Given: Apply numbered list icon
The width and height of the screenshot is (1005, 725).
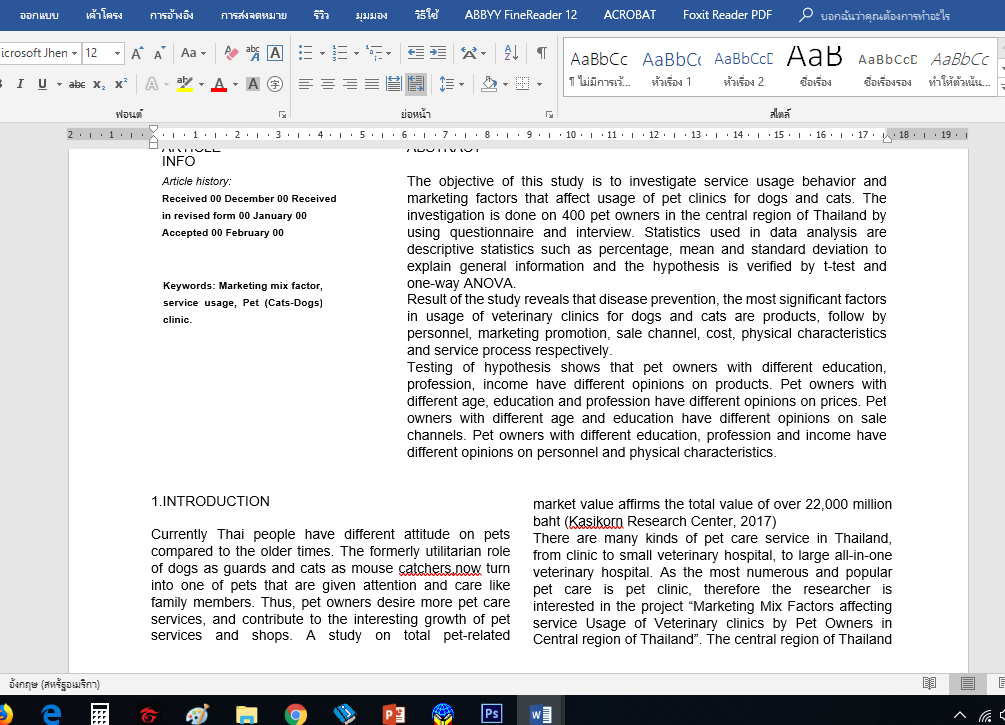Looking at the screenshot, I should pos(340,53).
